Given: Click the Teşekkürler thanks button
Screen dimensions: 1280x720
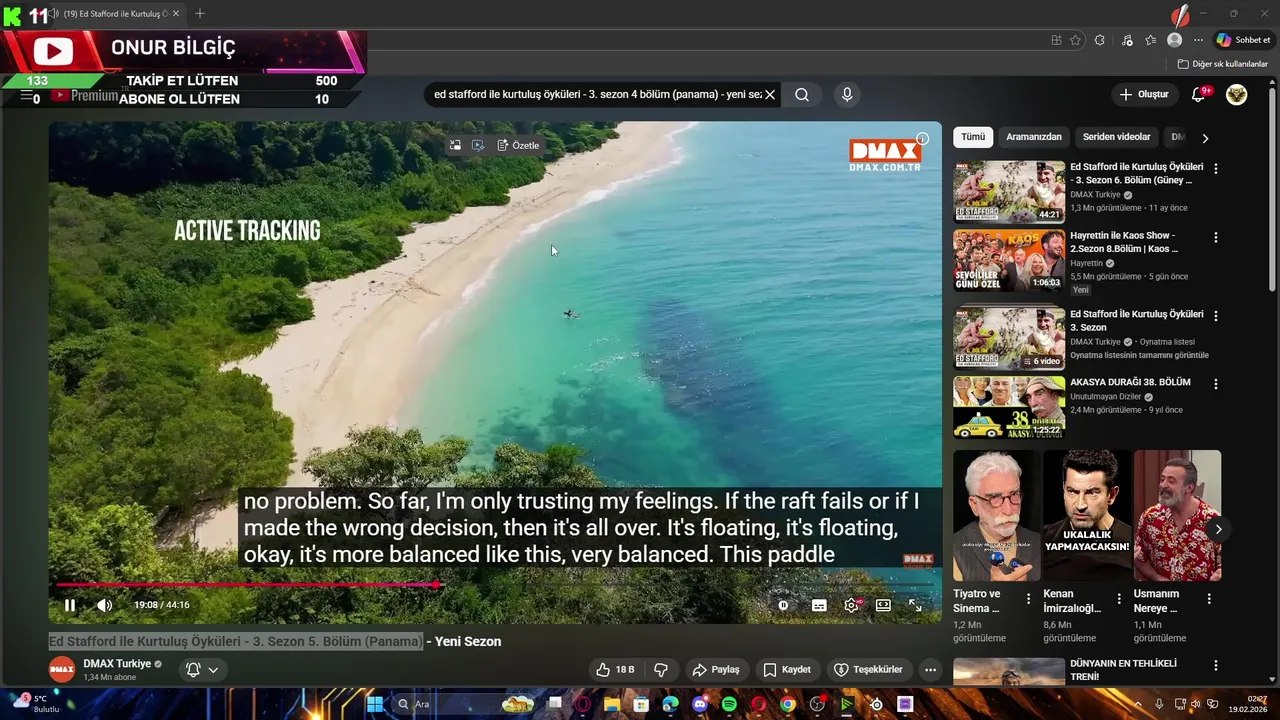Looking at the screenshot, I should point(869,670).
